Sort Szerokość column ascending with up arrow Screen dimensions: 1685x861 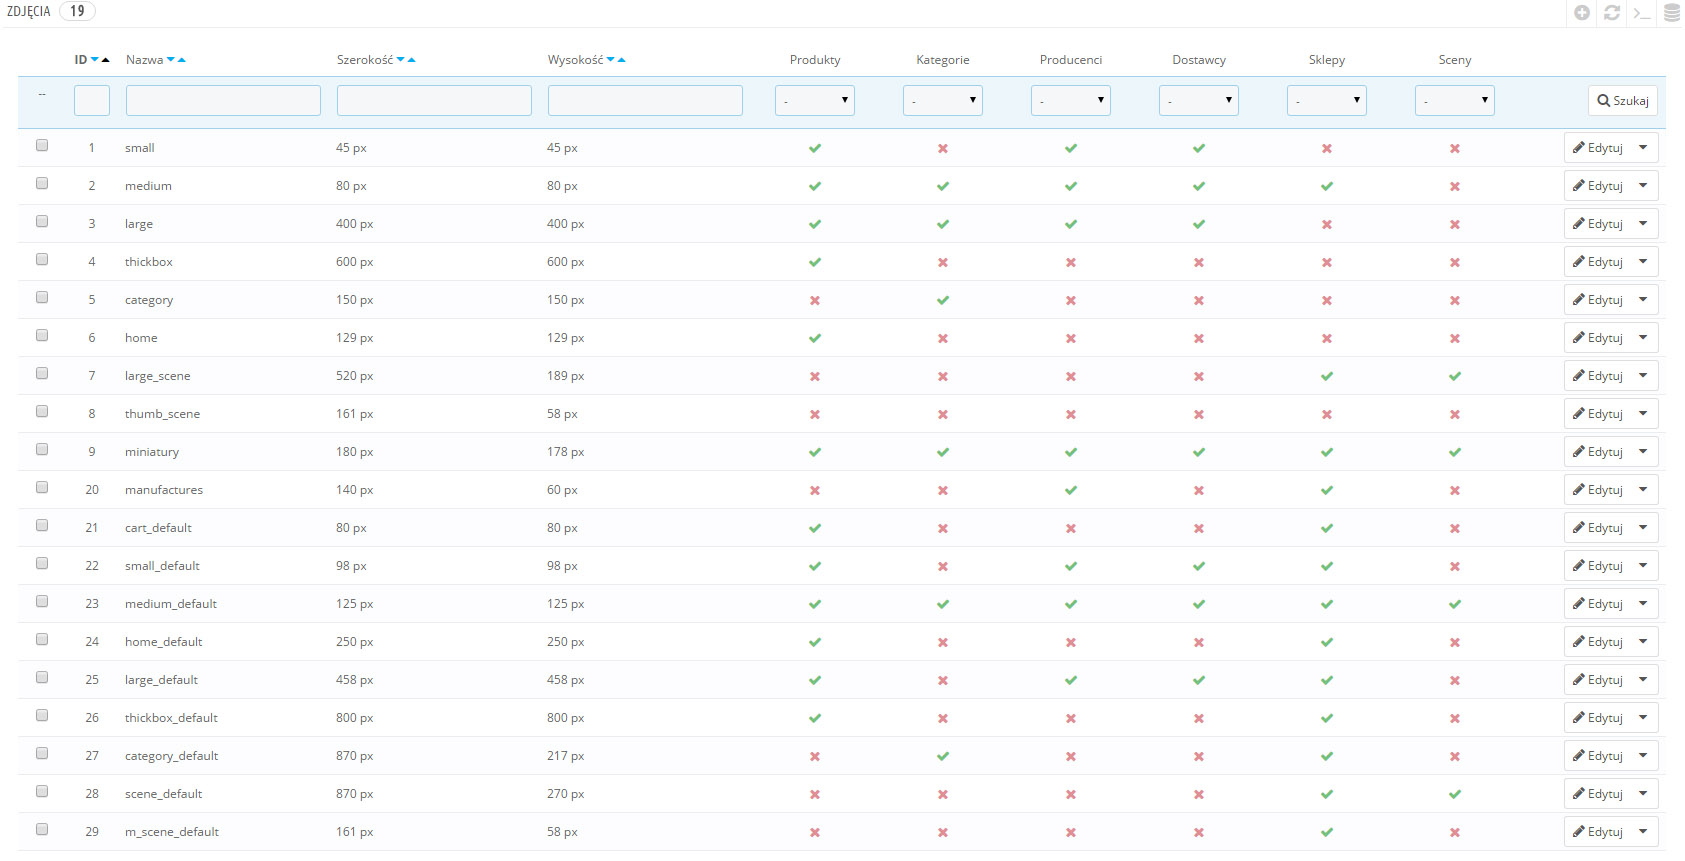tap(411, 60)
